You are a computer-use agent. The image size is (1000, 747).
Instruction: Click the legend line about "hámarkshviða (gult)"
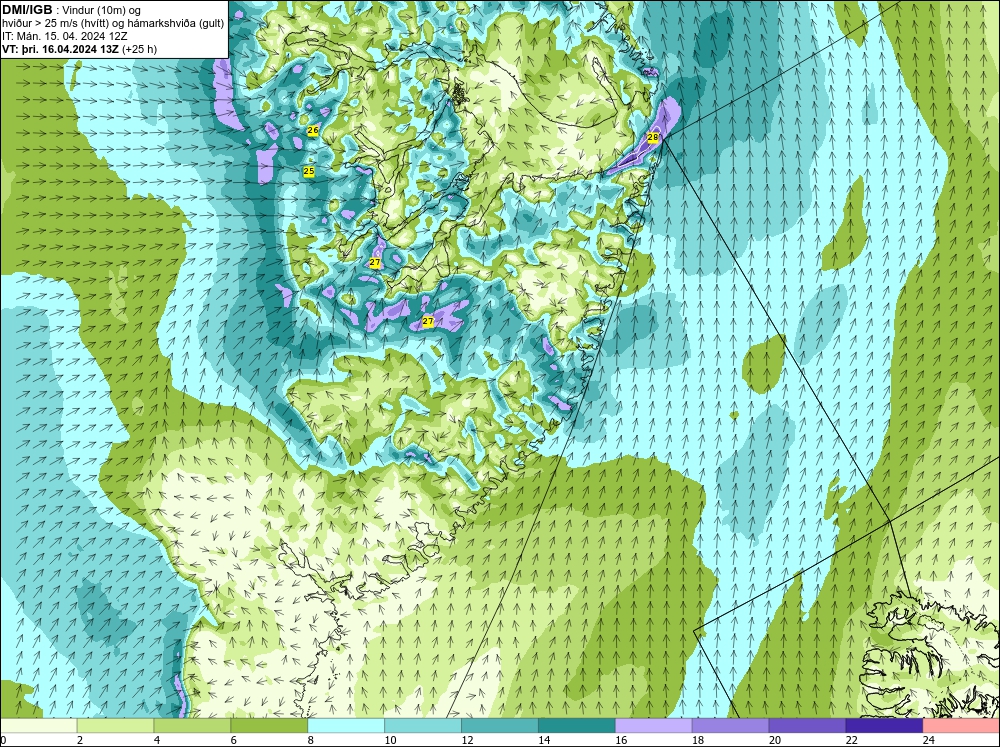tap(113, 24)
